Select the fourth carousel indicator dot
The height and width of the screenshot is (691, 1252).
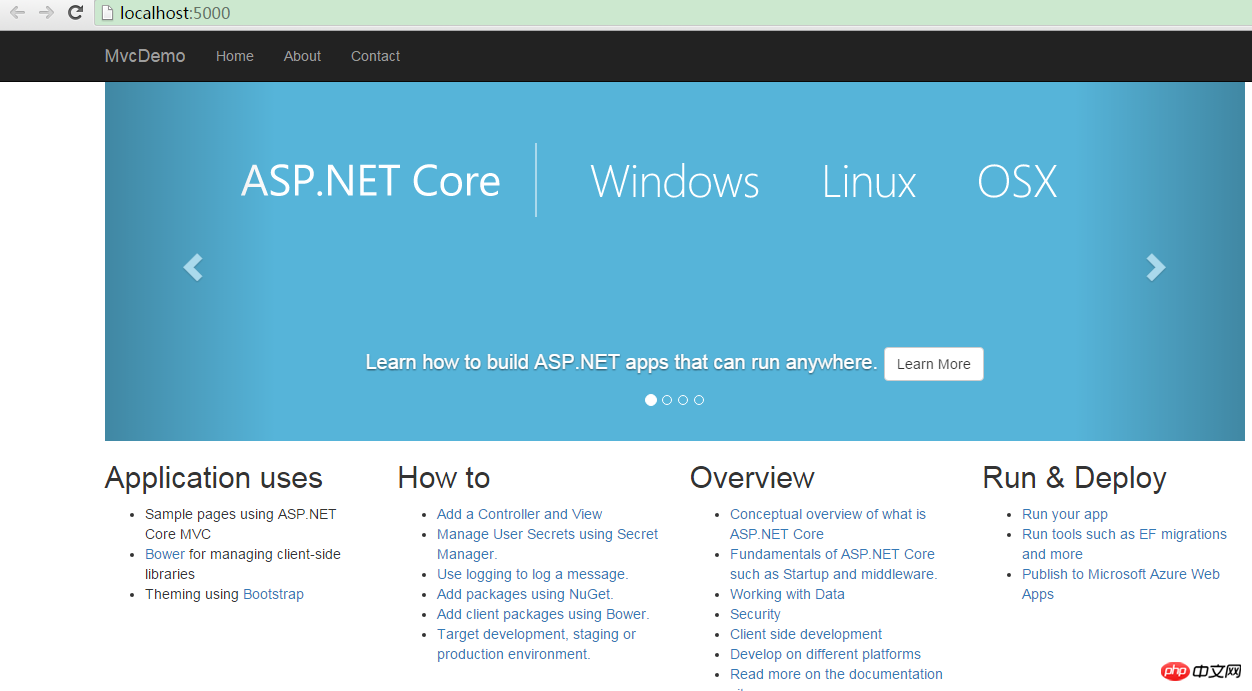point(699,400)
